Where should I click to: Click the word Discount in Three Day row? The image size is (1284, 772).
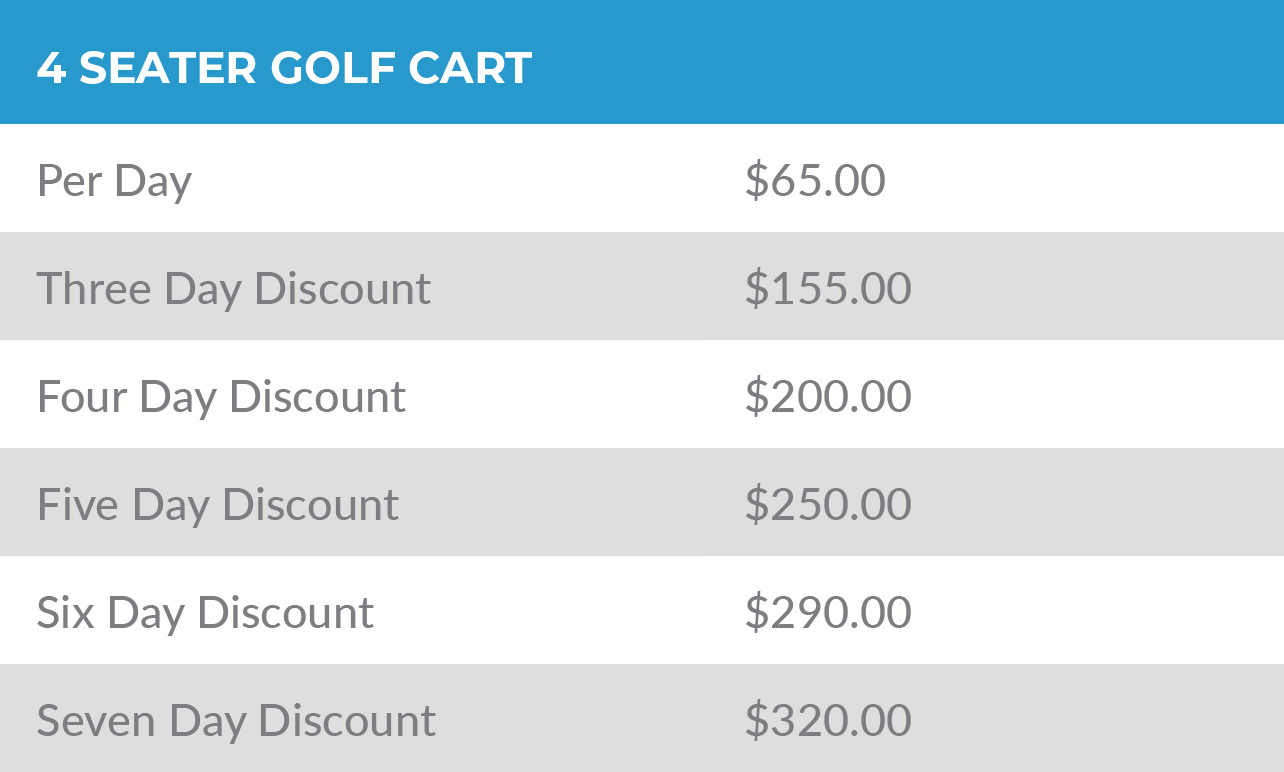(342, 289)
